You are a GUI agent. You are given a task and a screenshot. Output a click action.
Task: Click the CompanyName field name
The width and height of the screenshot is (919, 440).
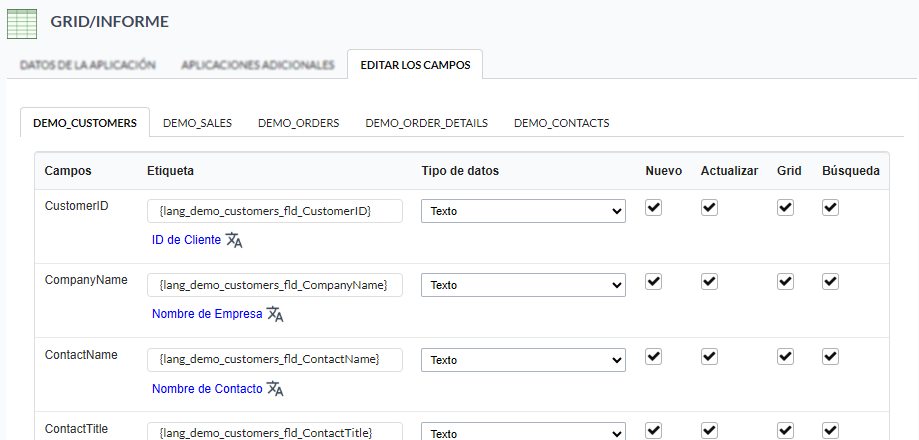pos(86,280)
